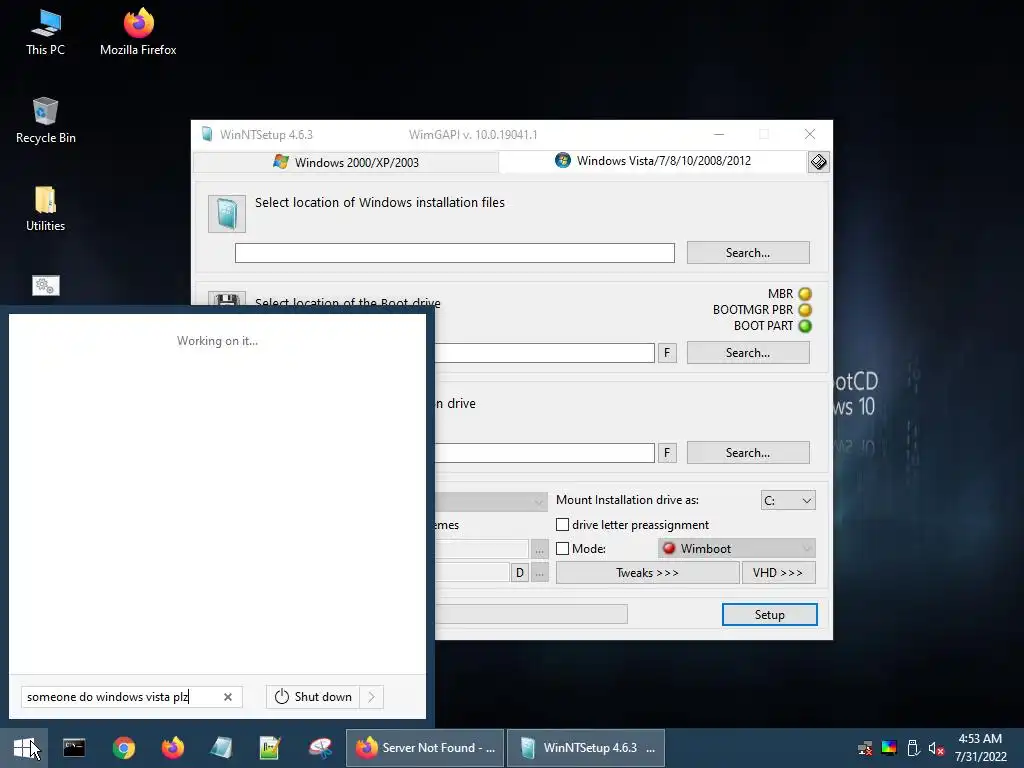Image resolution: width=1024 pixels, height=768 pixels.
Task: Enable the Mode checkbox
Action: pos(562,549)
